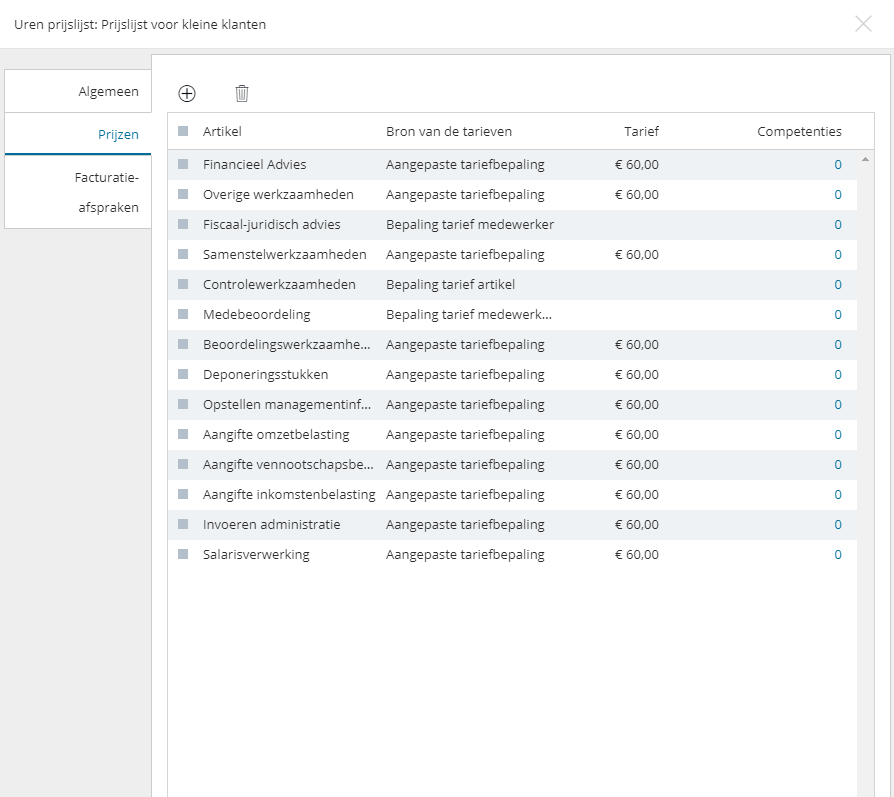Viewport: 894px width, 797px height.
Task: Click Aangepaste tariefbepaling for Opstellen managementinf...
Action: pyautogui.click(x=465, y=404)
